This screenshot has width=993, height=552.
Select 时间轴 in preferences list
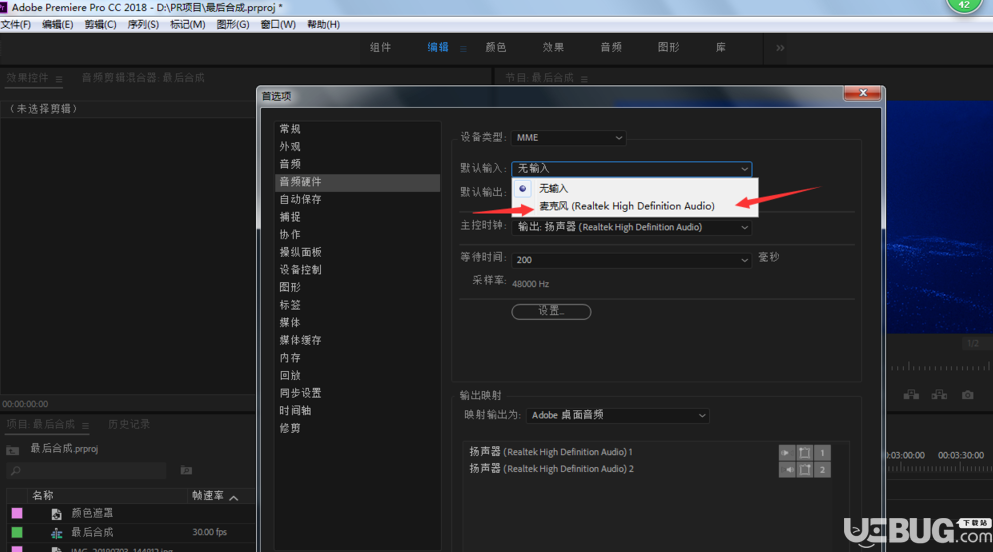295,411
